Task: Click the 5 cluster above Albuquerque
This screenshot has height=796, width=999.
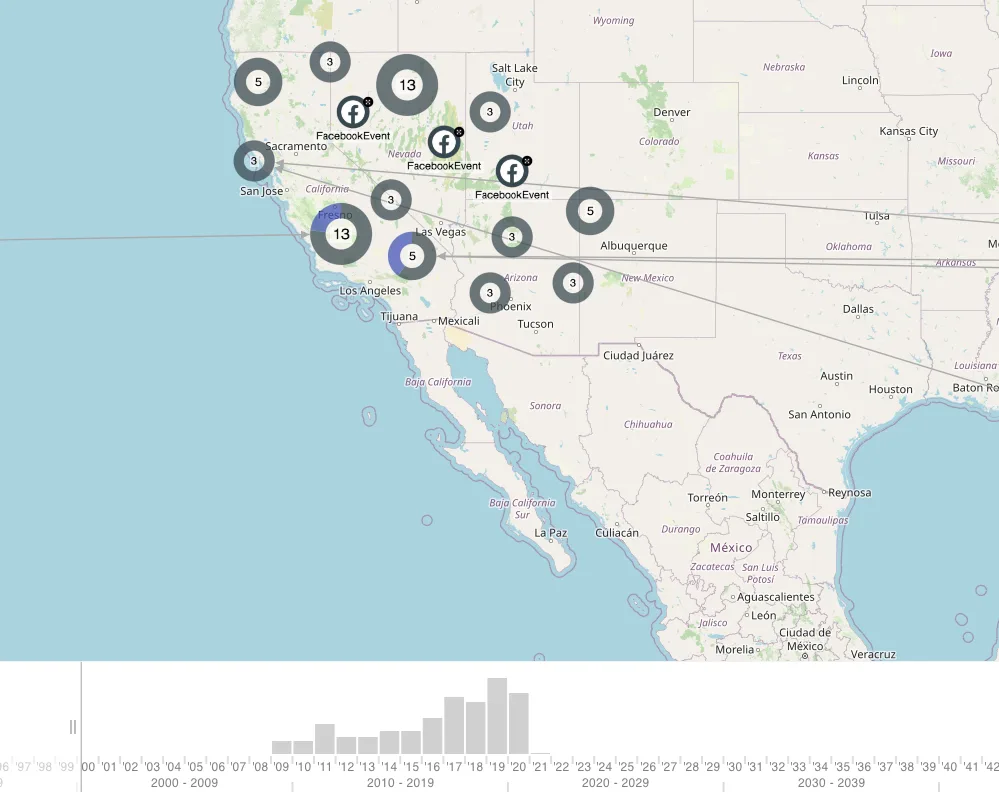Action: click(x=590, y=211)
